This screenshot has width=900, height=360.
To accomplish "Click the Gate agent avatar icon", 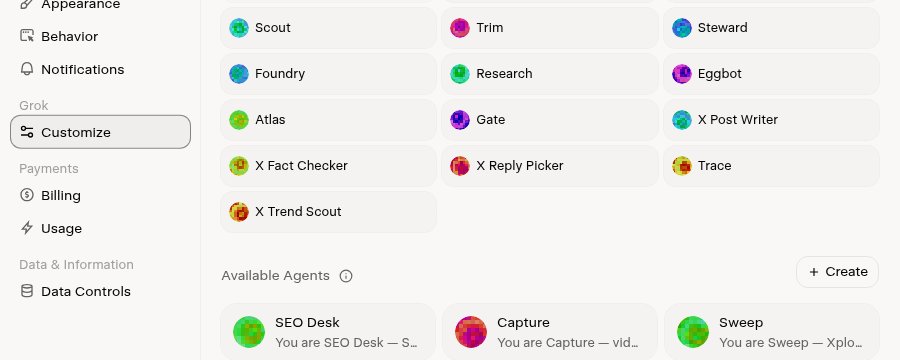I will (x=460, y=119).
